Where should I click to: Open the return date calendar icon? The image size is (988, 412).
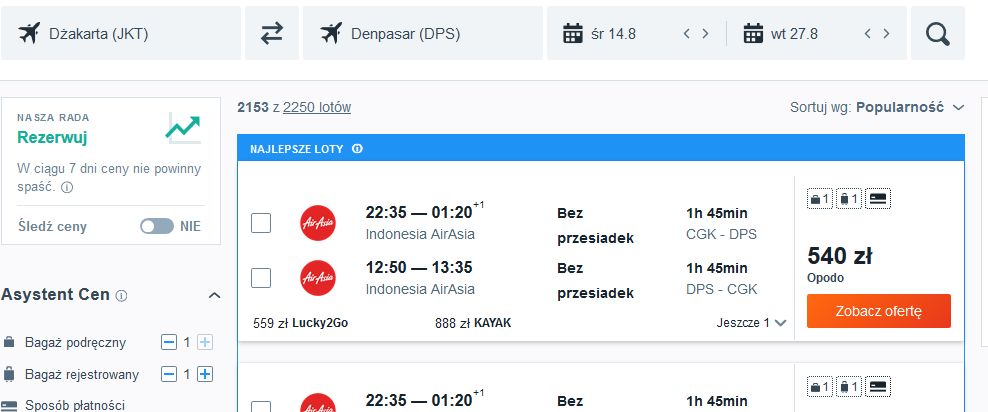[x=753, y=33]
